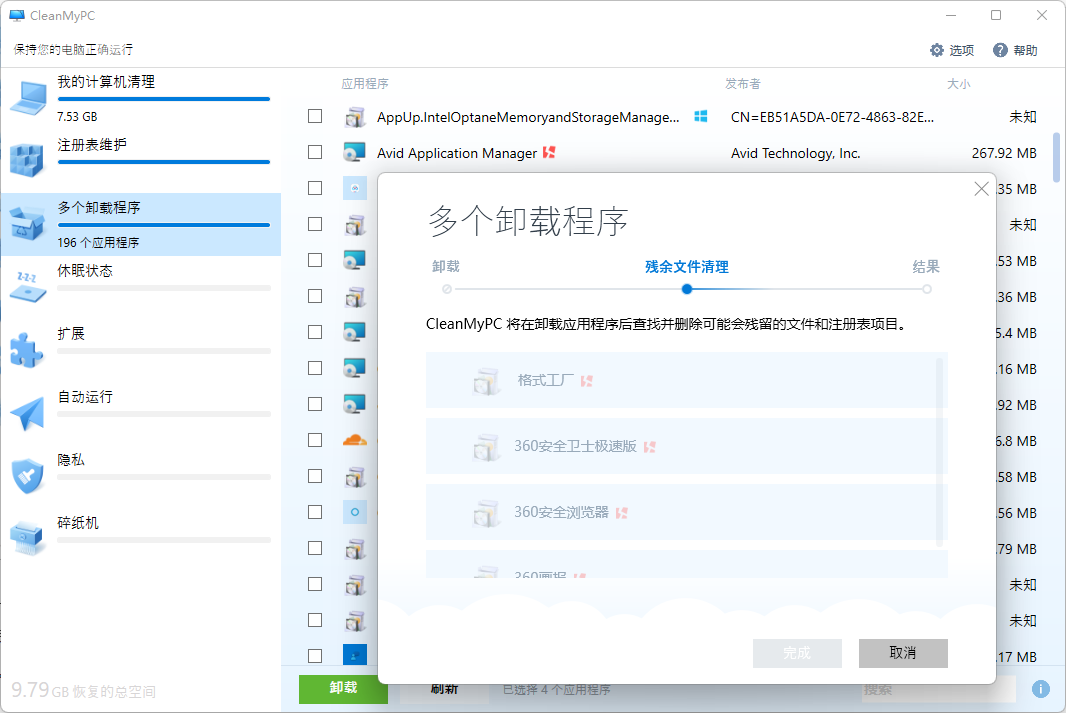Open the Privacy shield icon

tap(28, 476)
